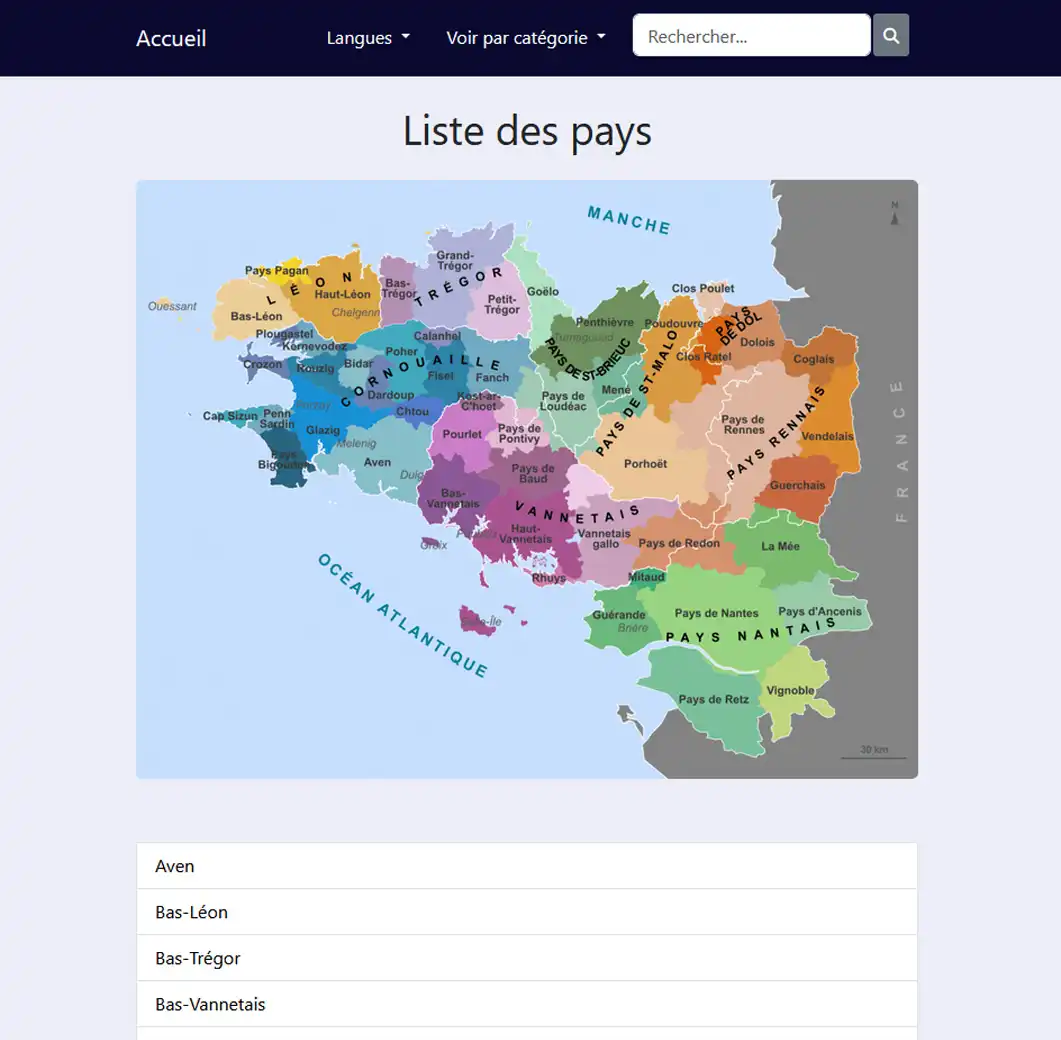Click the Glazig region label
Viewport: 1061px width, 1040px height.
tap(323, 430)
